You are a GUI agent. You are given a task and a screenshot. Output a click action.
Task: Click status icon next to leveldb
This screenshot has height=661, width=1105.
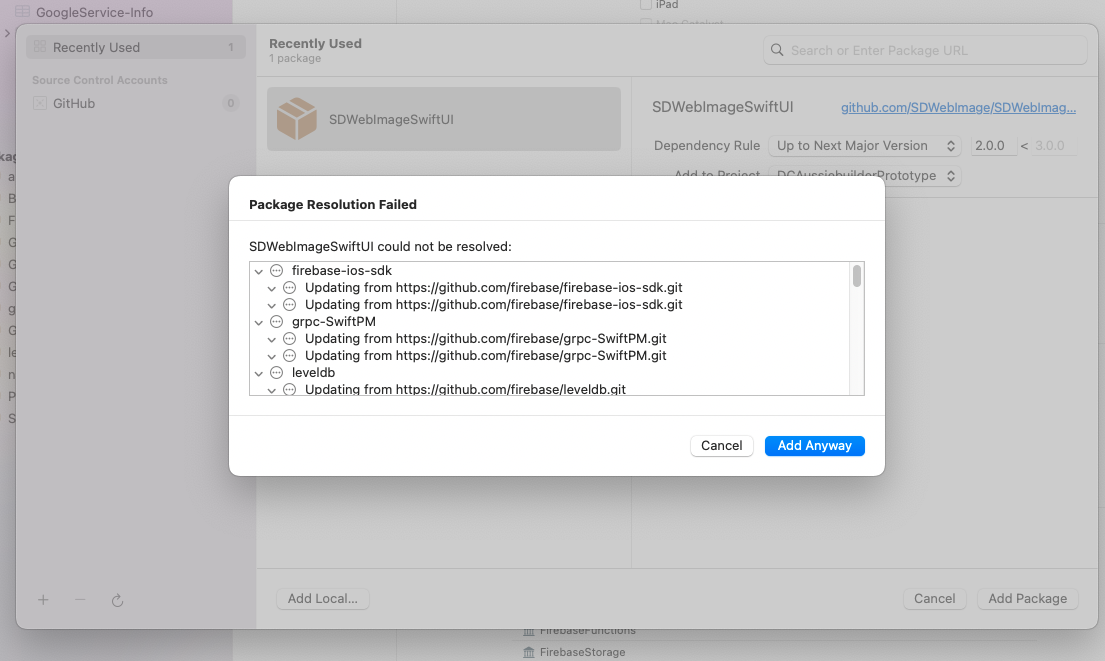(276, 372)
